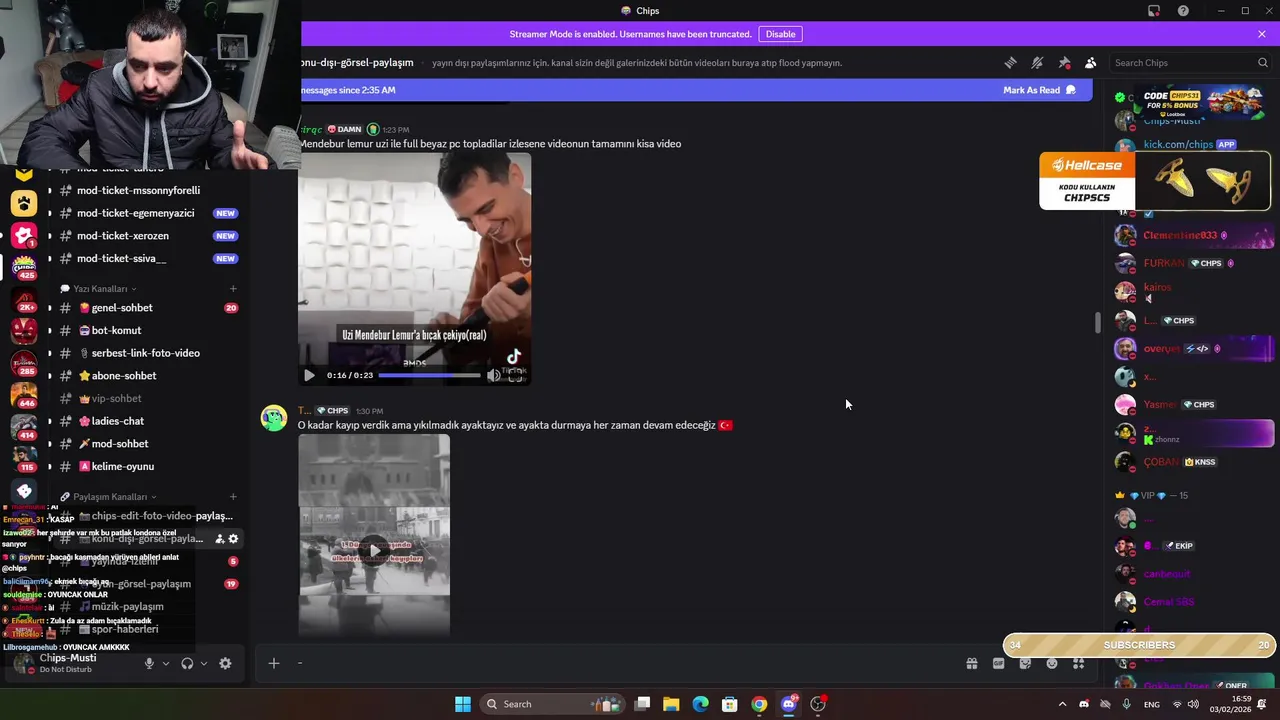Open microphone input options arrow
The width and height of the screenshot is (1280, 720).
click(x=166, y=663)
